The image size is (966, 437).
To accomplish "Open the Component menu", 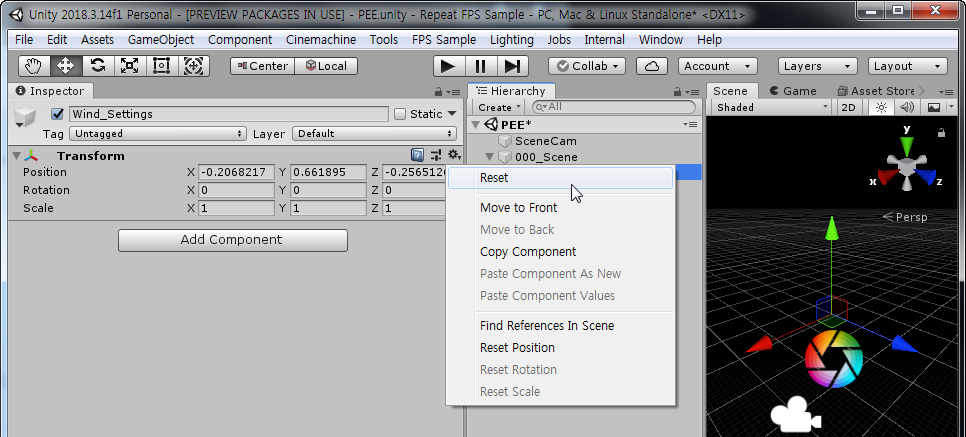I will coord(240,39).
